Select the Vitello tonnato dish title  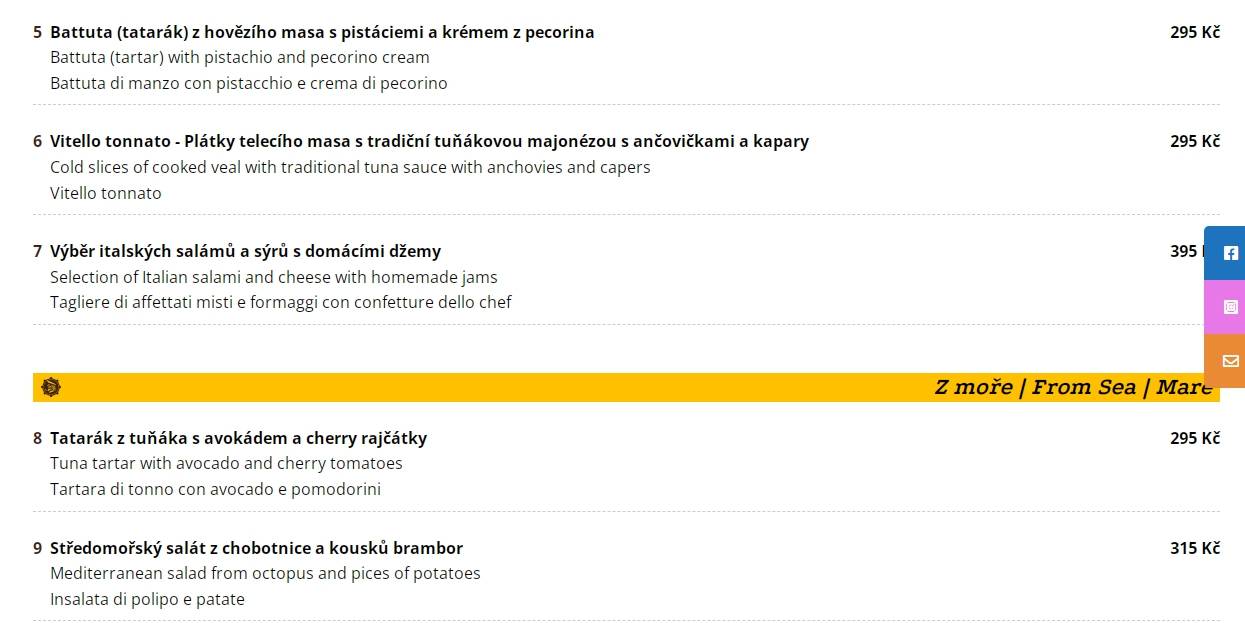point(429,141)
